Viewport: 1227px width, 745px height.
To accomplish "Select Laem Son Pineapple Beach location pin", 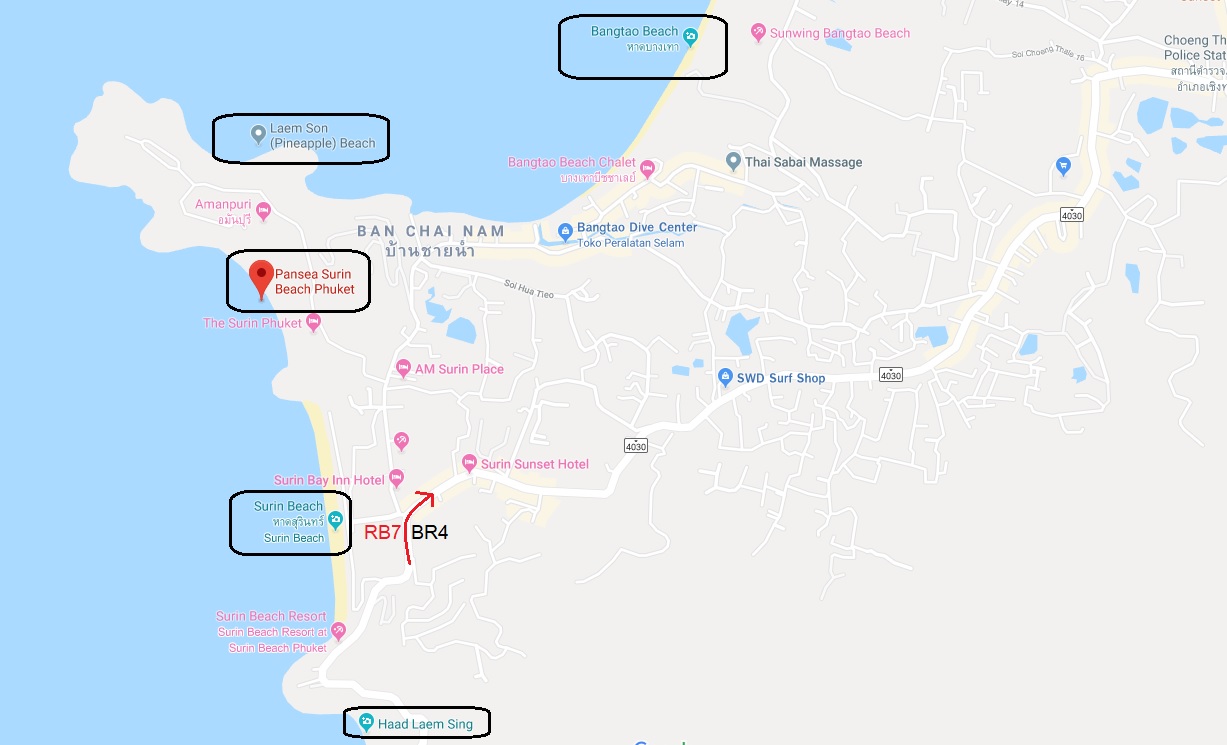I will pyautogui.click(x=257, y=132).
